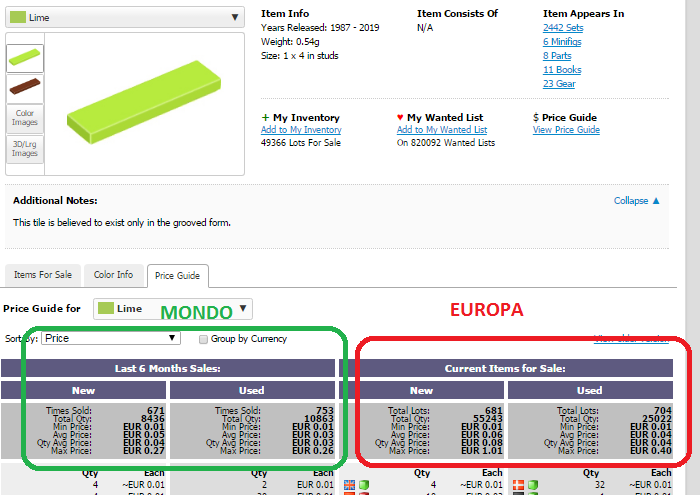Open the Lime color dropdown above the image
The image size is (700, 495).
(125, 17)
